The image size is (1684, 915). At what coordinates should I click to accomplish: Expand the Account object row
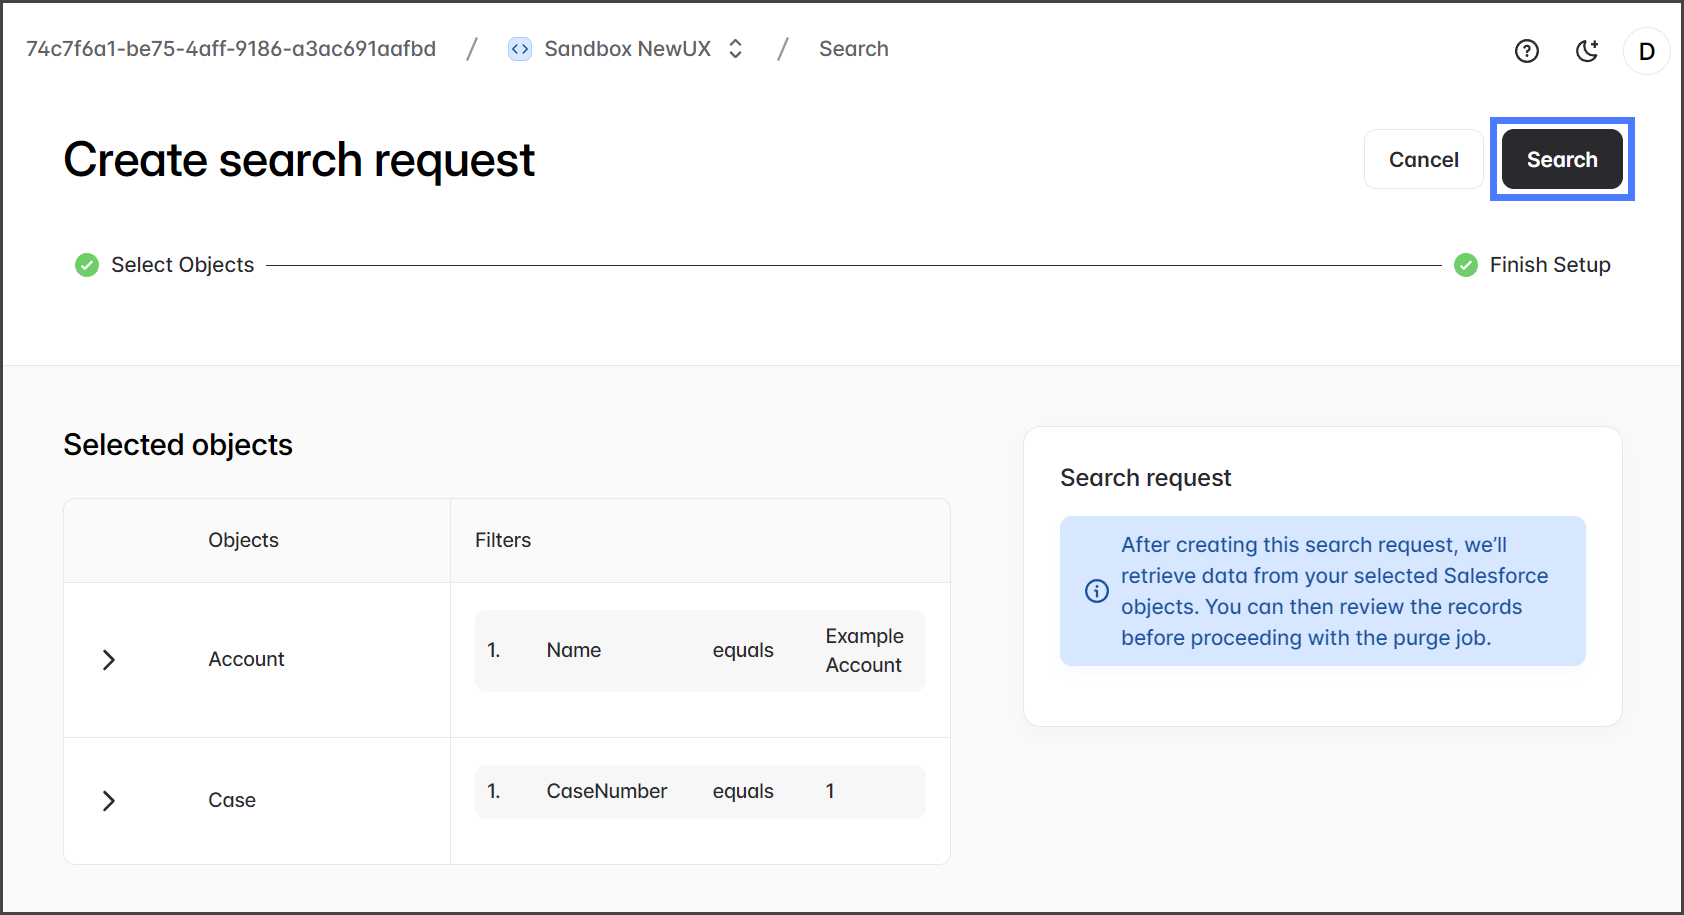(109, 660)
